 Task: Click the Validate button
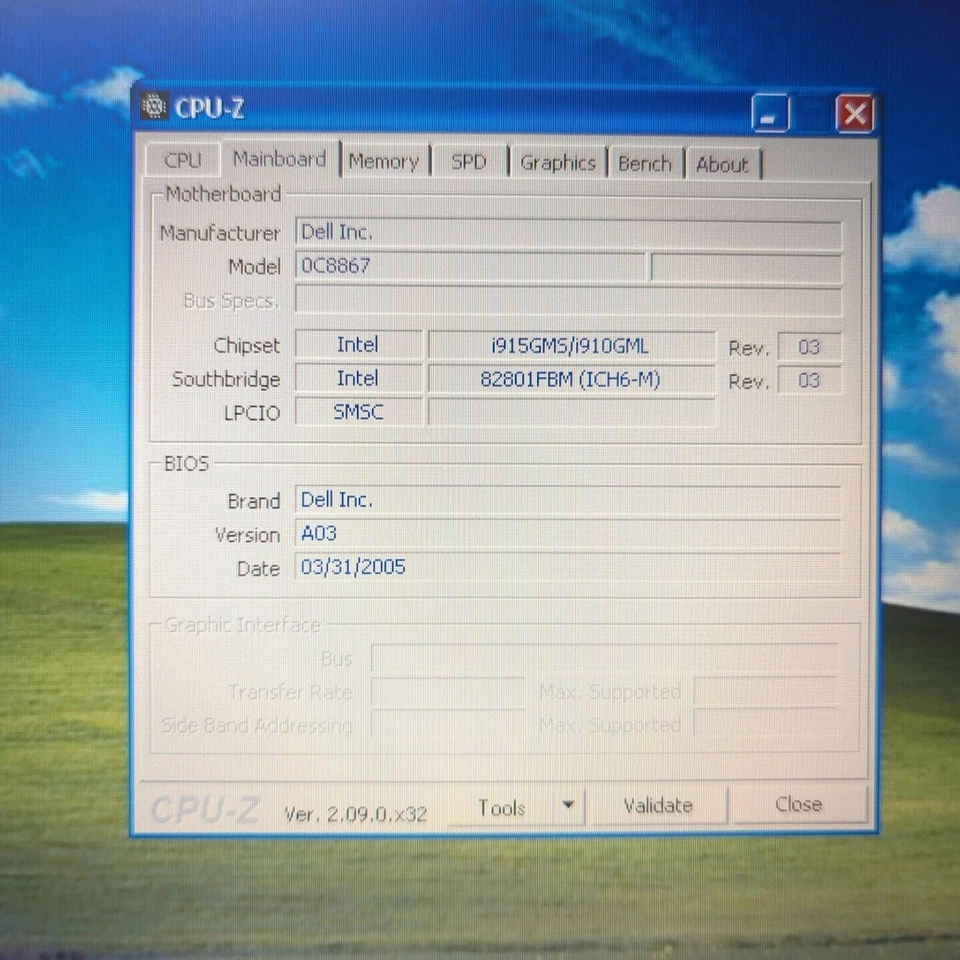click(658, 804)
